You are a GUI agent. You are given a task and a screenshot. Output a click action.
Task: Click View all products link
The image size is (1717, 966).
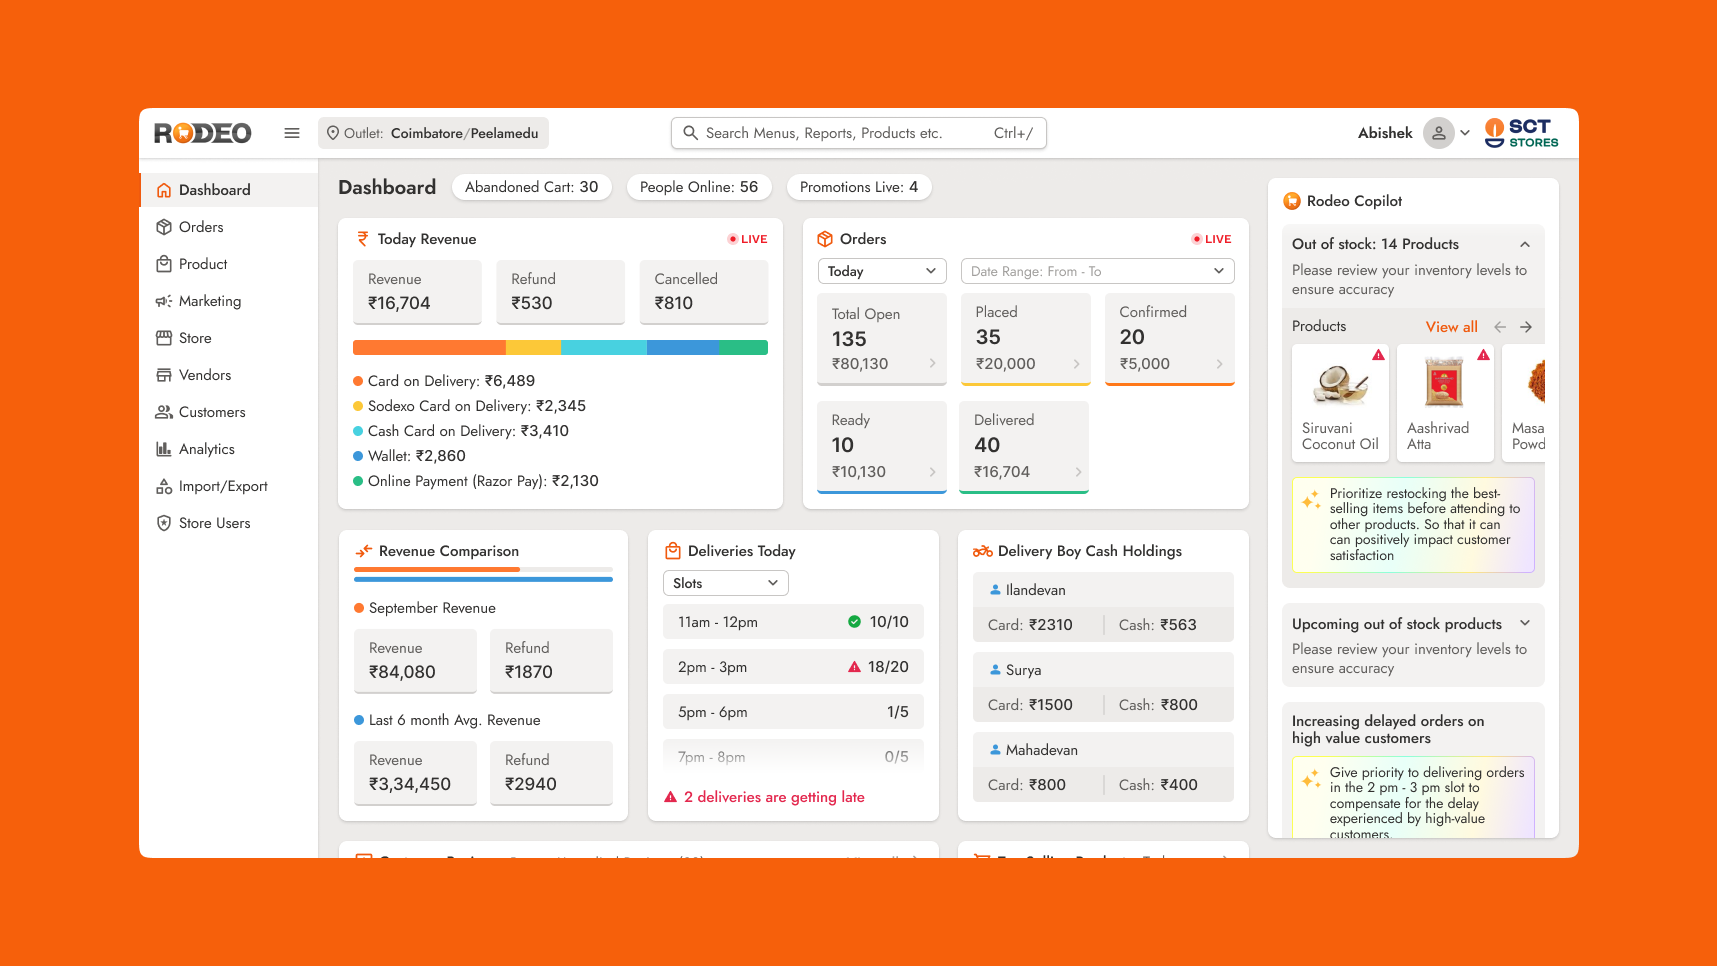[1451, 327]
